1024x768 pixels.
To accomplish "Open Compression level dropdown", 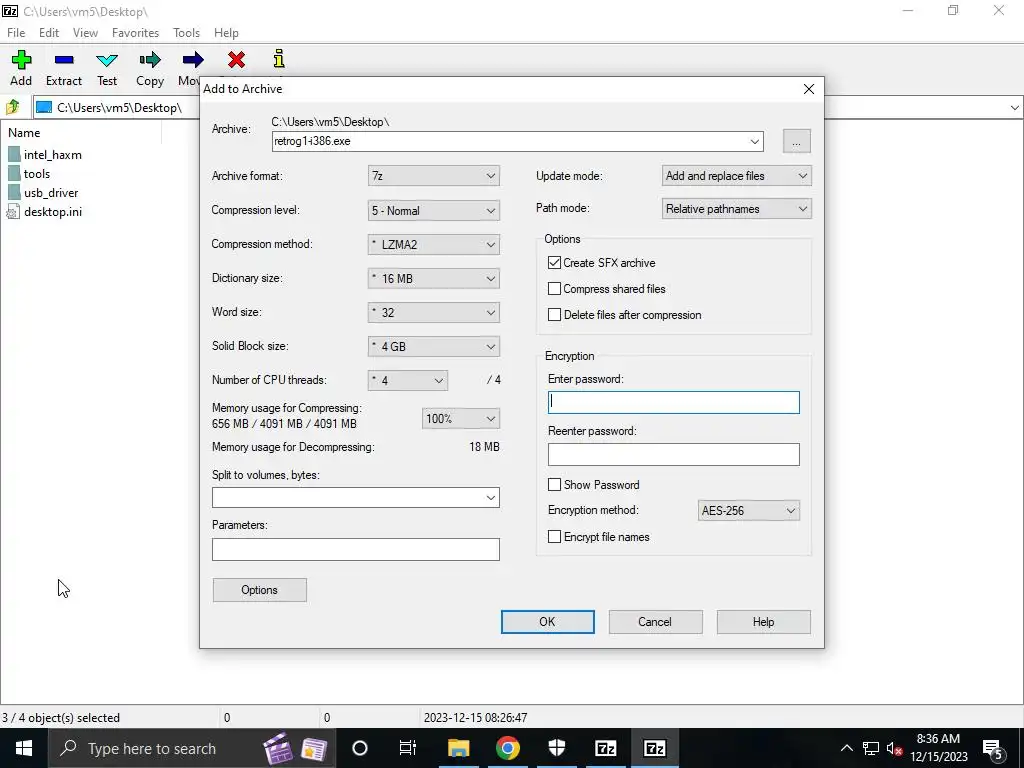I will tap(434, 210).
